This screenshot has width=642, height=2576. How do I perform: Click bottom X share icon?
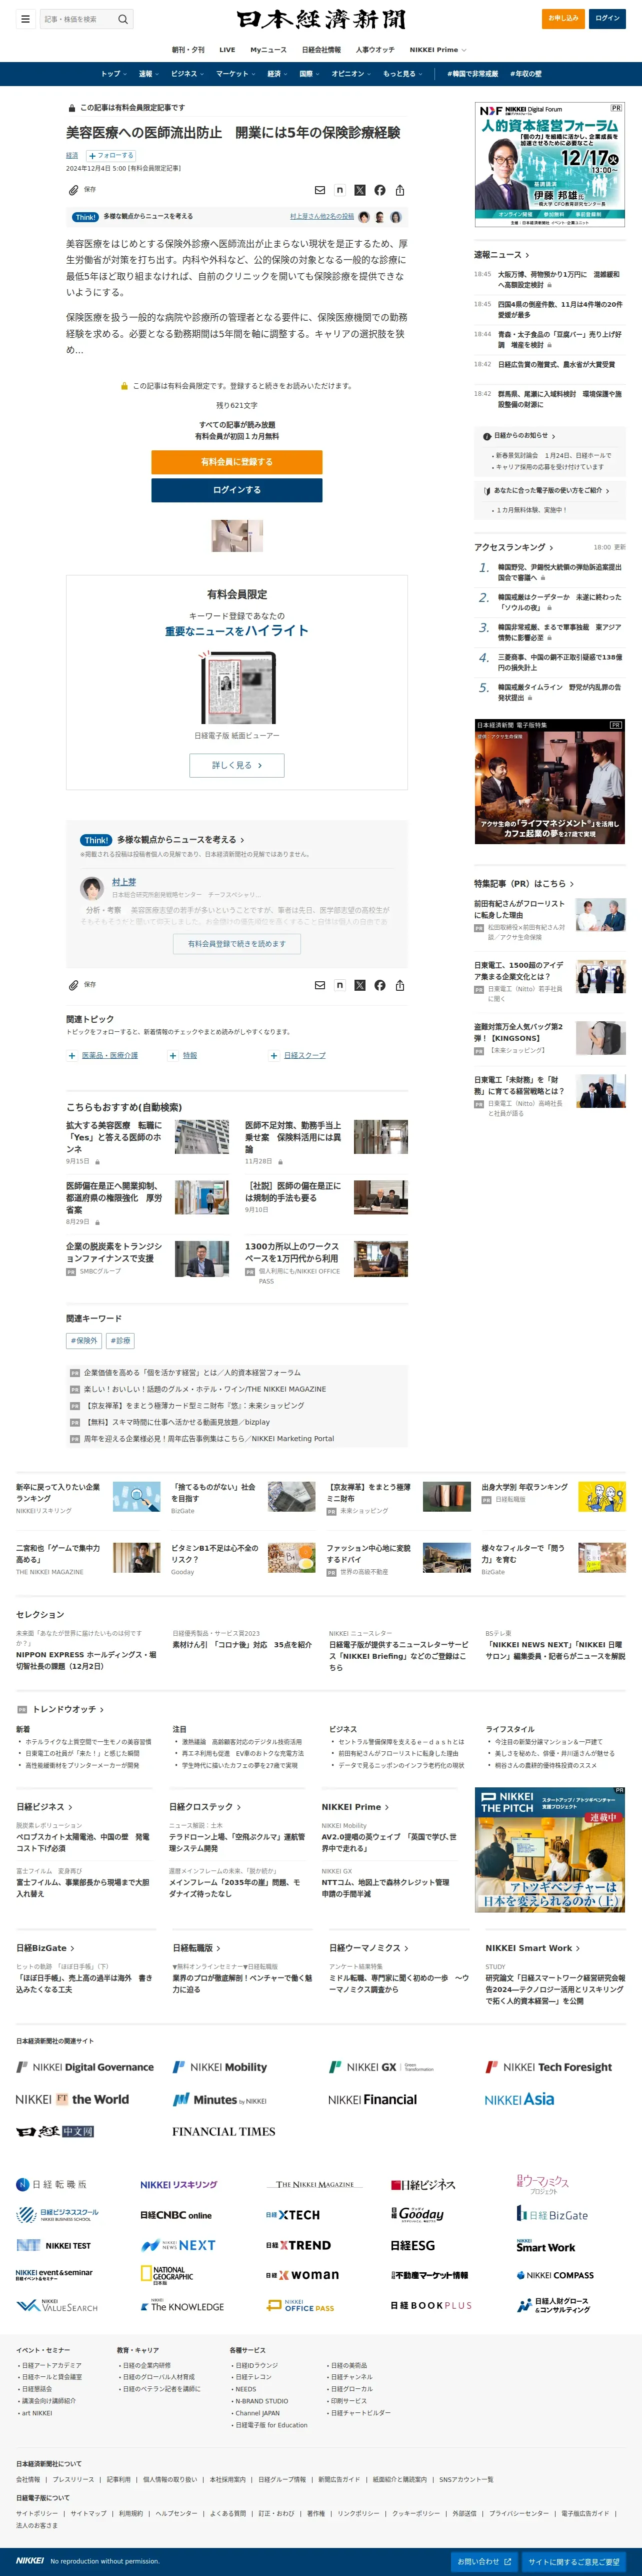[360, 985]
